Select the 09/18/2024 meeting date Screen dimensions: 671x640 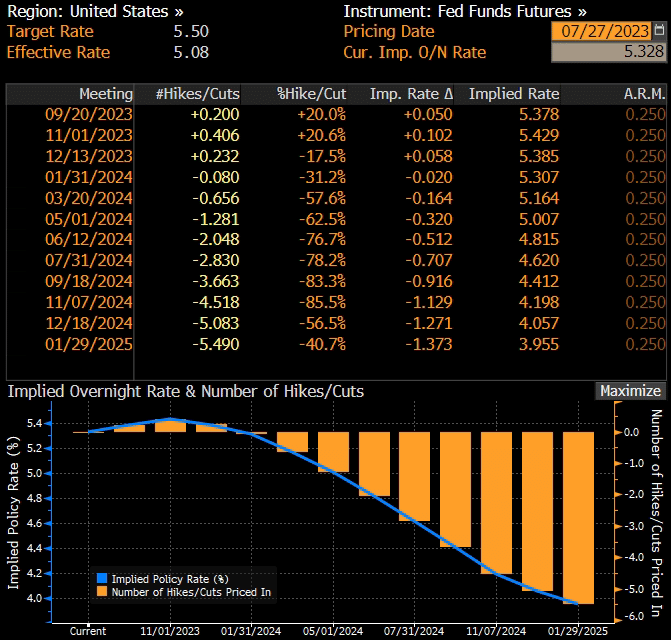(x=89, y=281)
